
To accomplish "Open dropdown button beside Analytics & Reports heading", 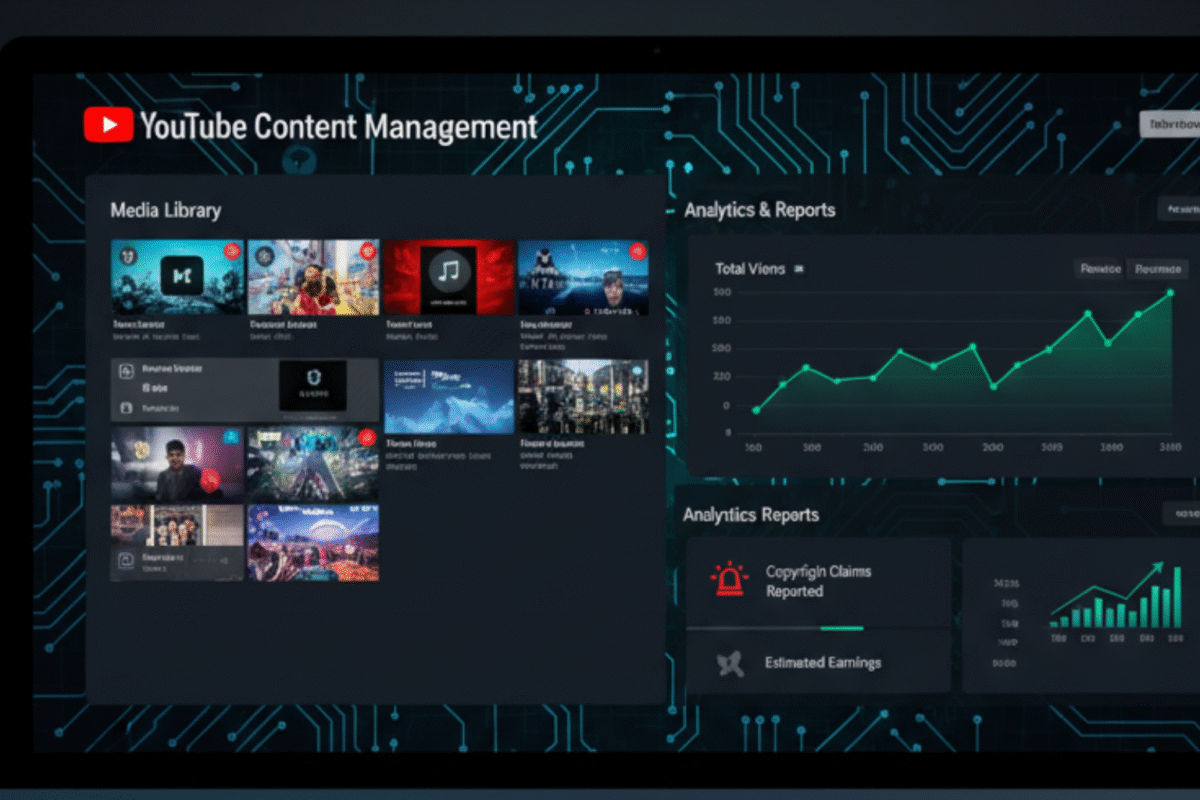I will pos(1178,209).
